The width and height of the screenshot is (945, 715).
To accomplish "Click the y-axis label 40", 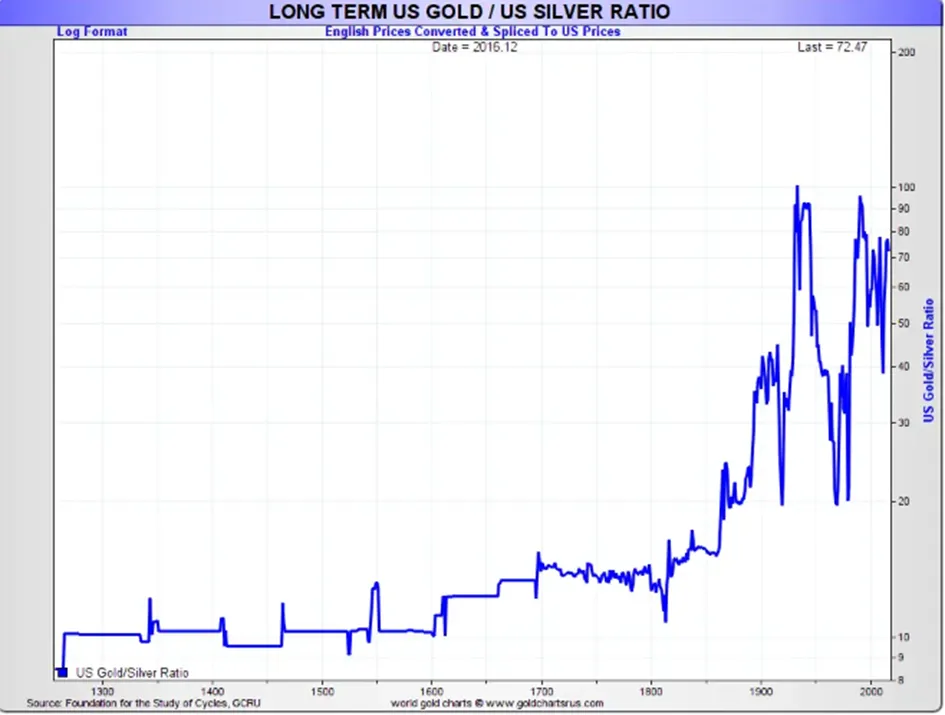I will click(x=904, y=367).
